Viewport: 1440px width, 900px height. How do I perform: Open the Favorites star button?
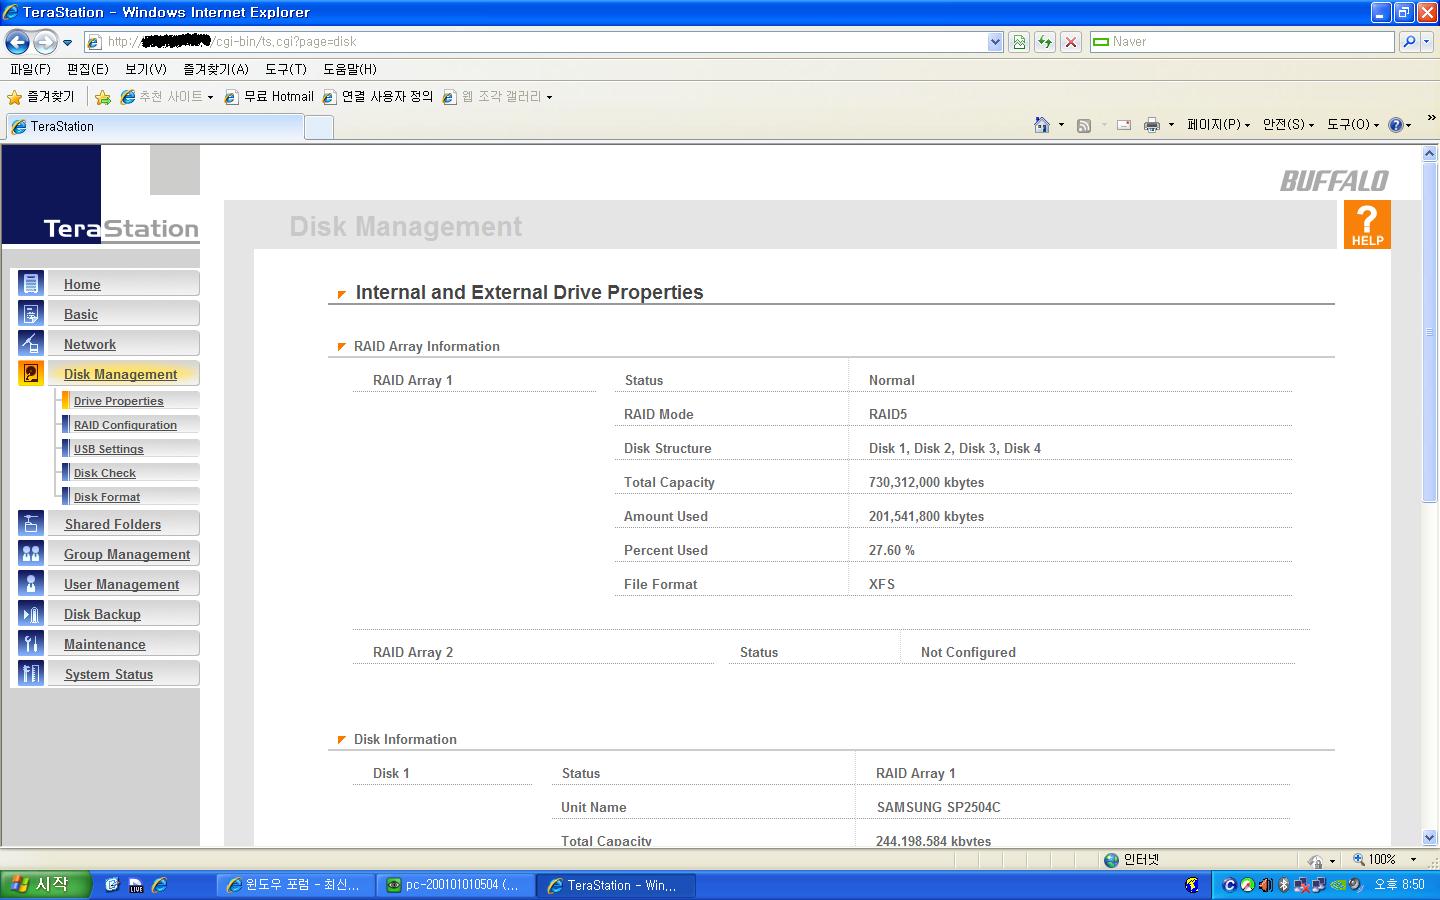41,97
